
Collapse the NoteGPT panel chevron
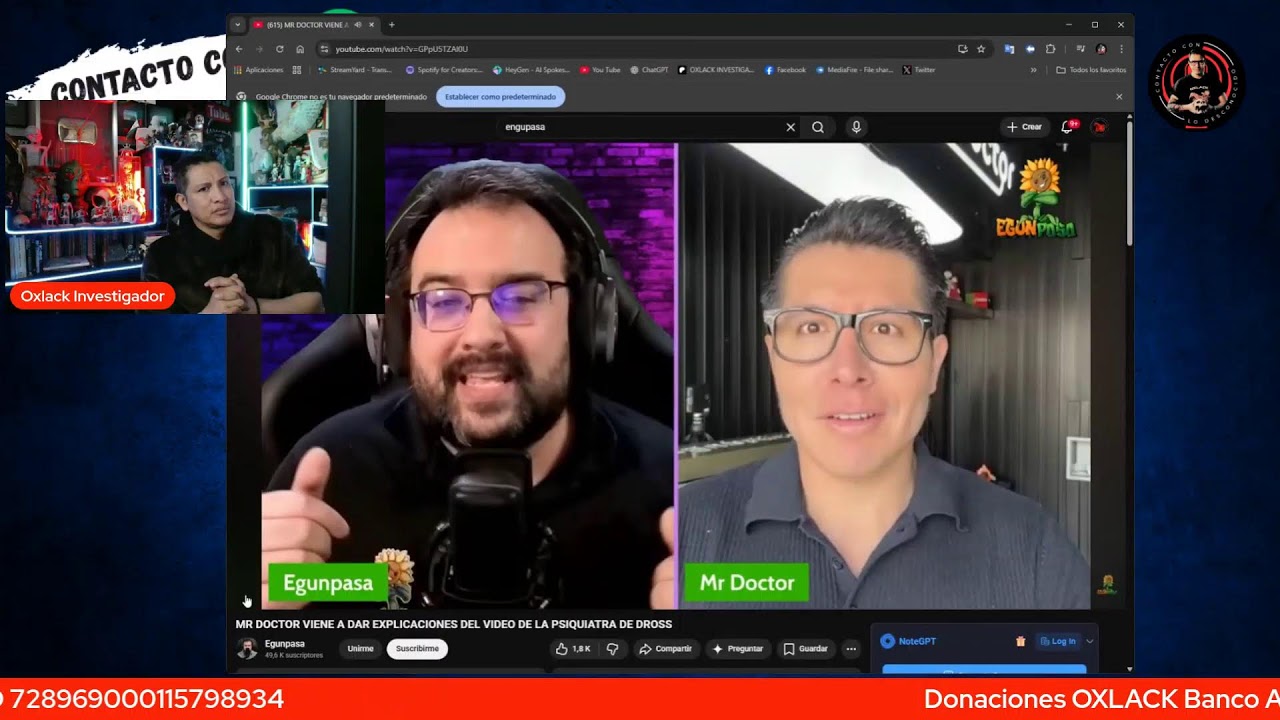(x=1090, y=641)
